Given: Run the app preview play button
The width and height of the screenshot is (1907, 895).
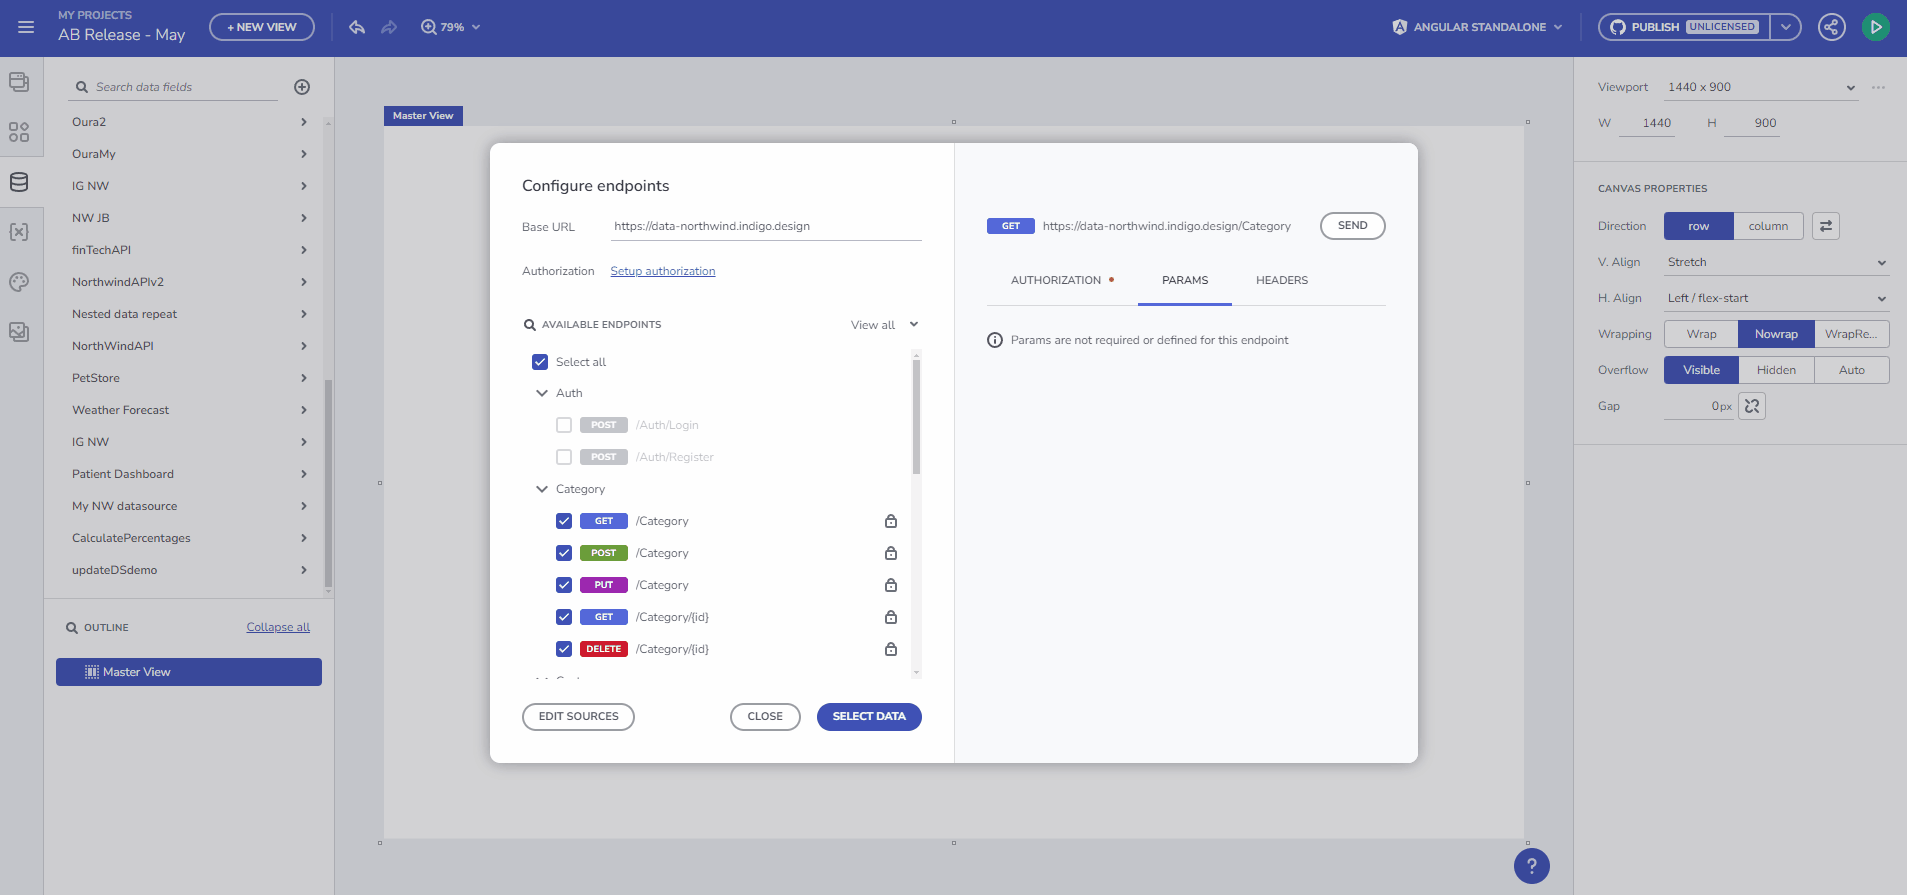Looking at the screenshot, I should [1875, 27].
